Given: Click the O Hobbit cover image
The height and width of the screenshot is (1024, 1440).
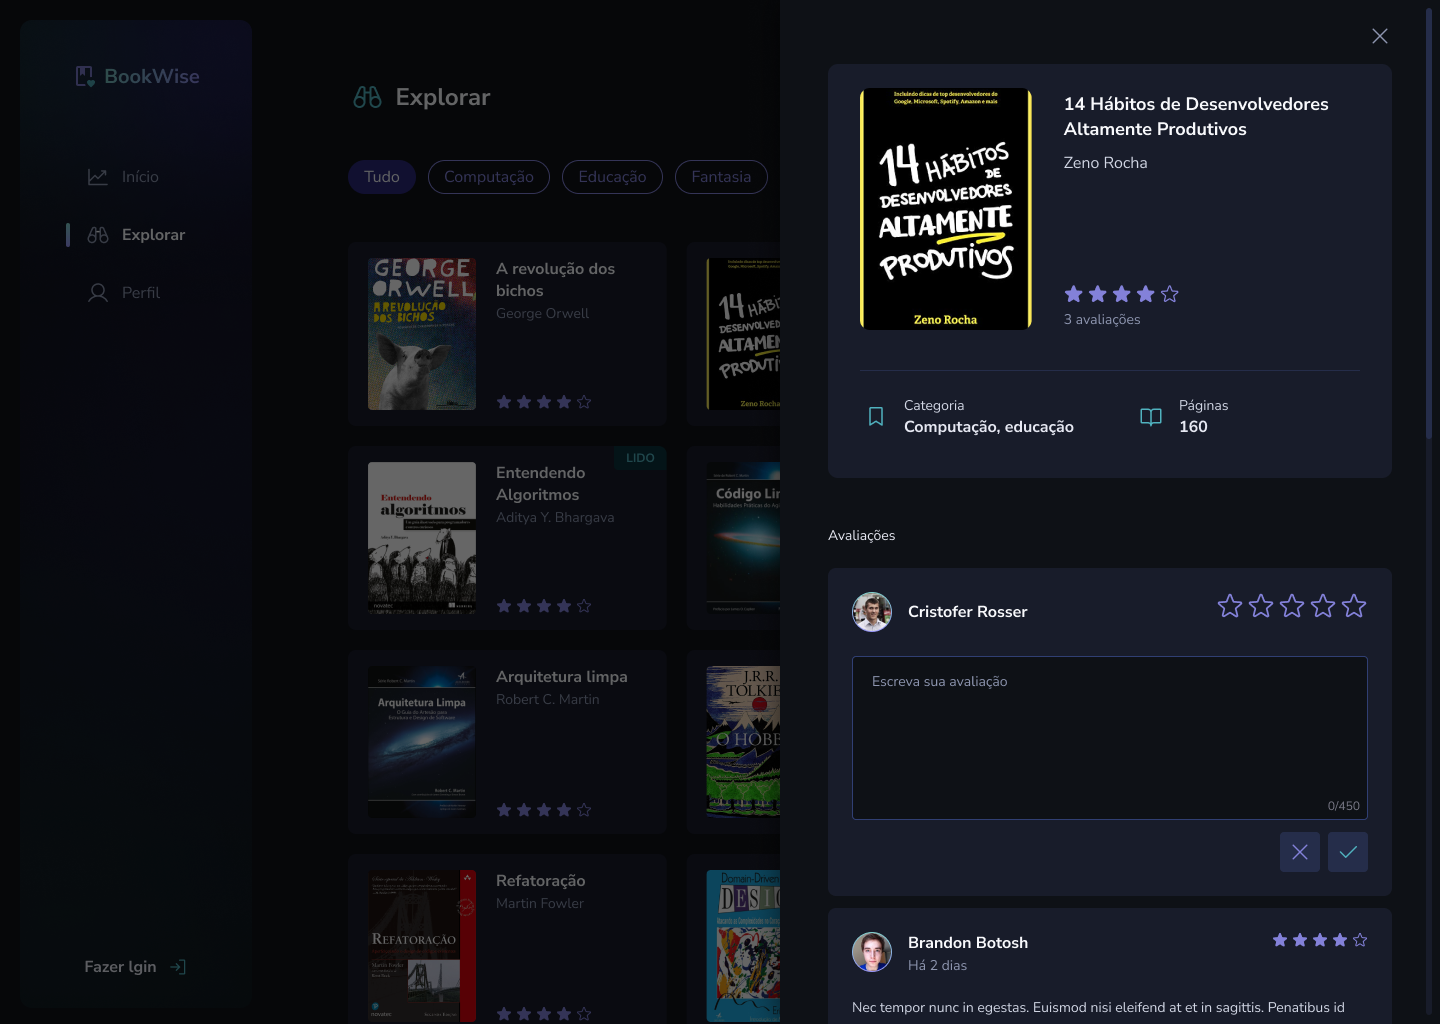Looking at the screenshot, I should pyautogui.click(x=743, y=742).
